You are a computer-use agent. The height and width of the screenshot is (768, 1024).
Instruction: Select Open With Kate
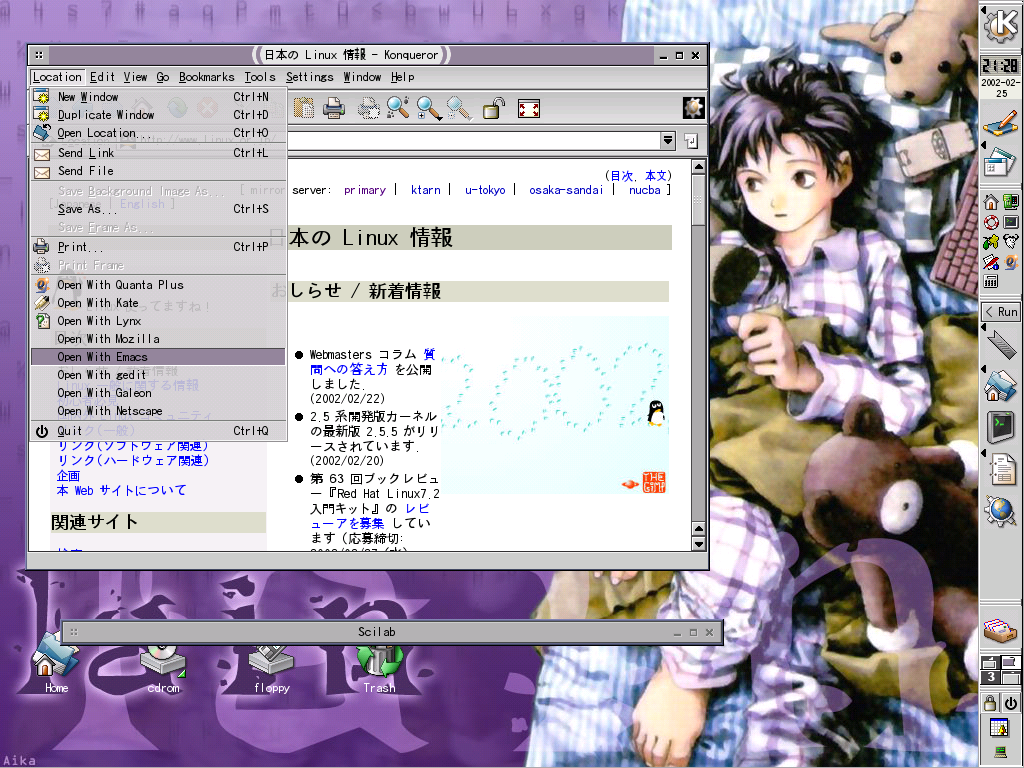click(158, 303)
